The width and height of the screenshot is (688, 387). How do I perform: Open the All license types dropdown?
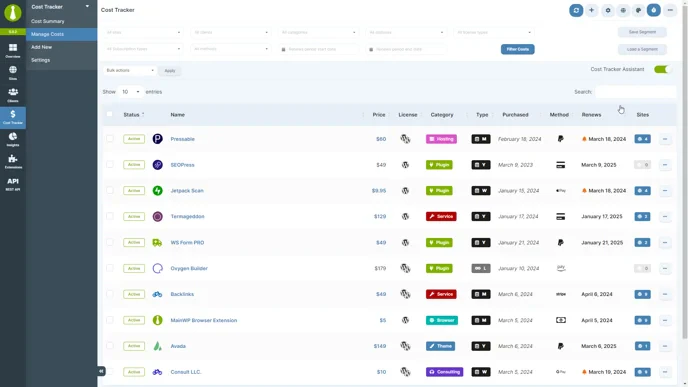coord(494,32)
